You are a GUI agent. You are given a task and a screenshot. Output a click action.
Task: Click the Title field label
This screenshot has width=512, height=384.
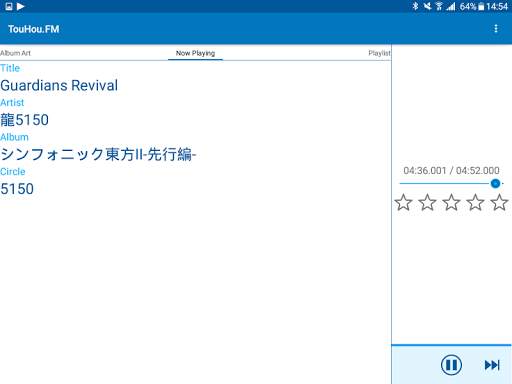pyautogui.click(x=10, y=68)
